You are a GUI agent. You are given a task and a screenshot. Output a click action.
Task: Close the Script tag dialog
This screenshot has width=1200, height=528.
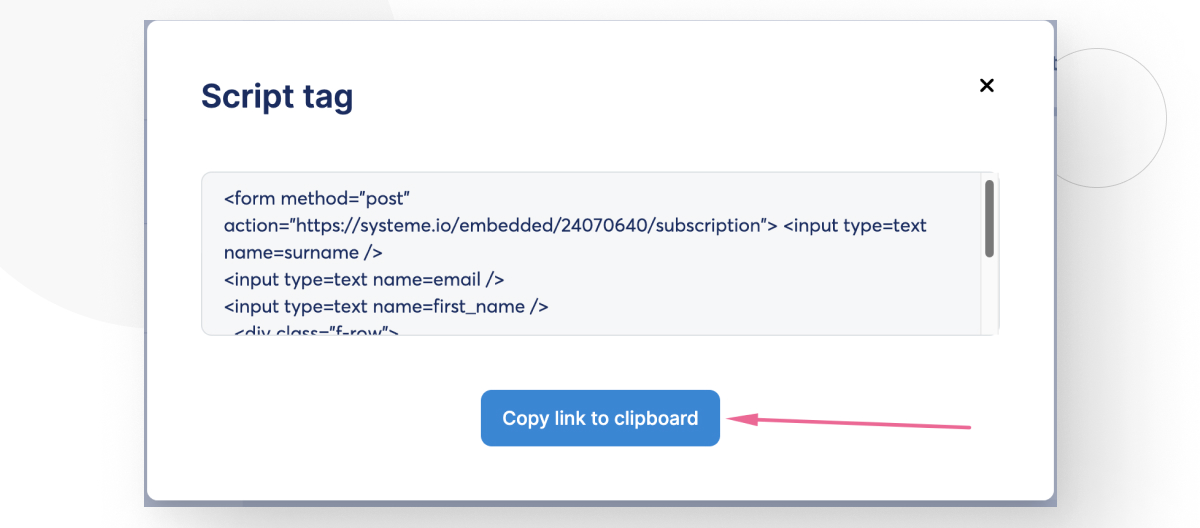point(986,86)
